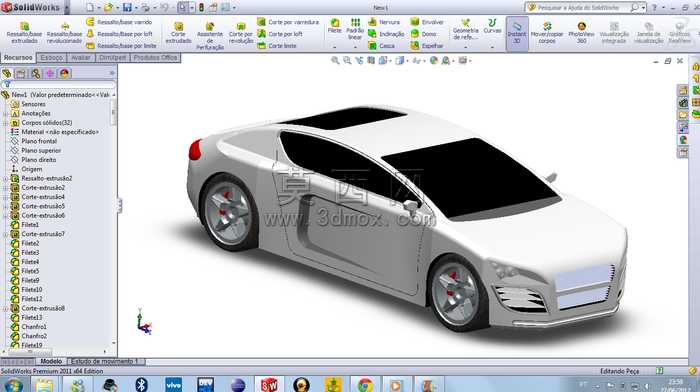
Task: Open the DimXpertManager tab icon
Action: (x=50, y=73)
